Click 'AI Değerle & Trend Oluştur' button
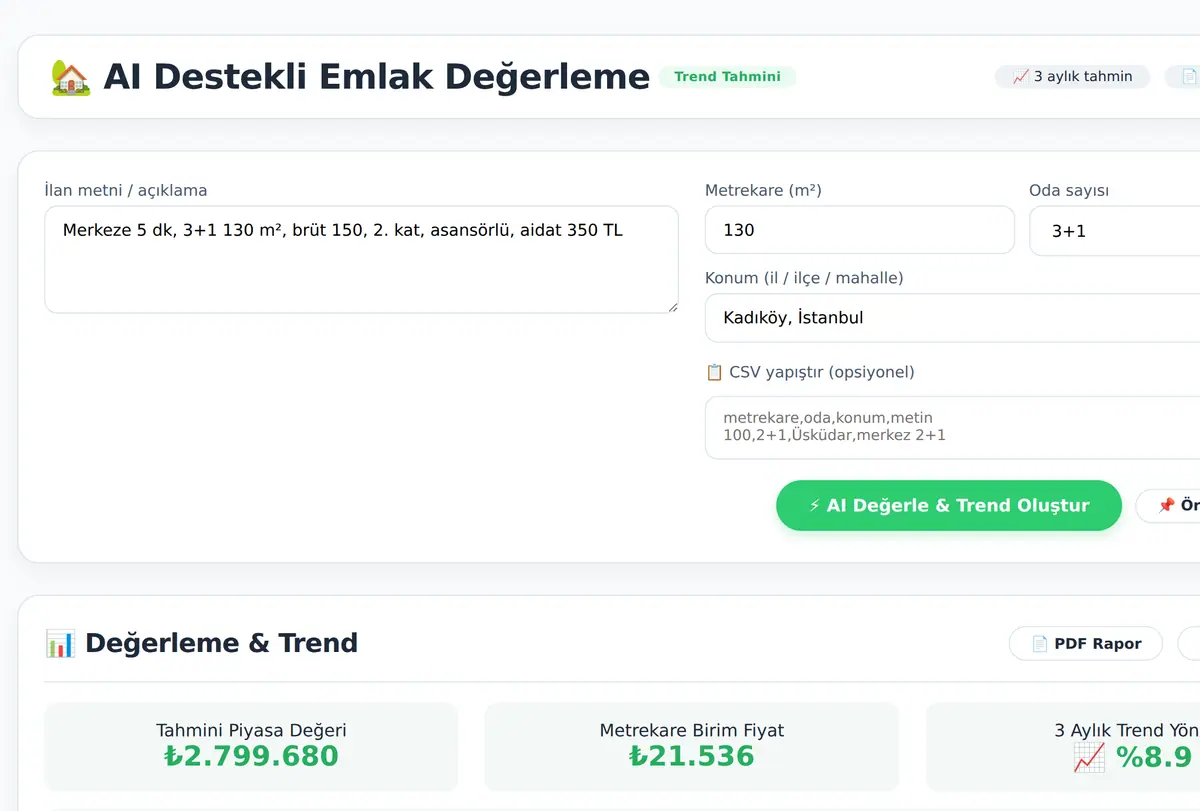The image size is (1200, 811). click(x=949, y=505)
